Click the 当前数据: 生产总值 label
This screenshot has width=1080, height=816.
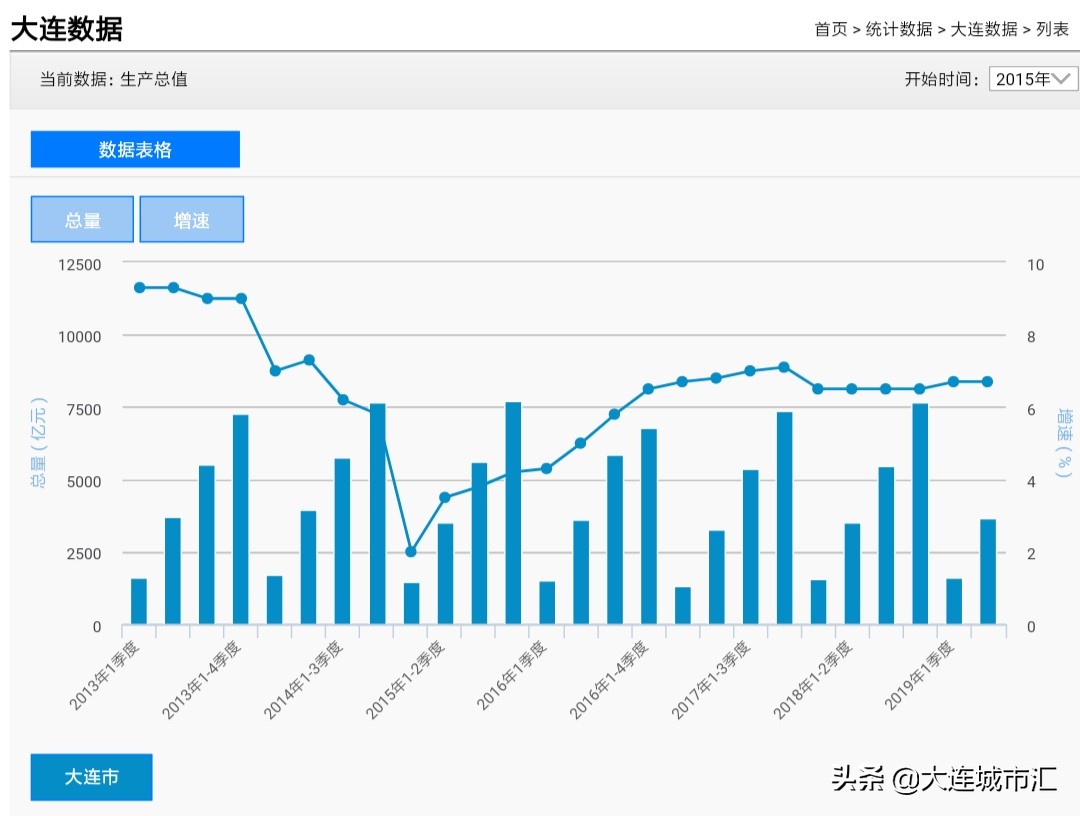click(x=114, y=79)
